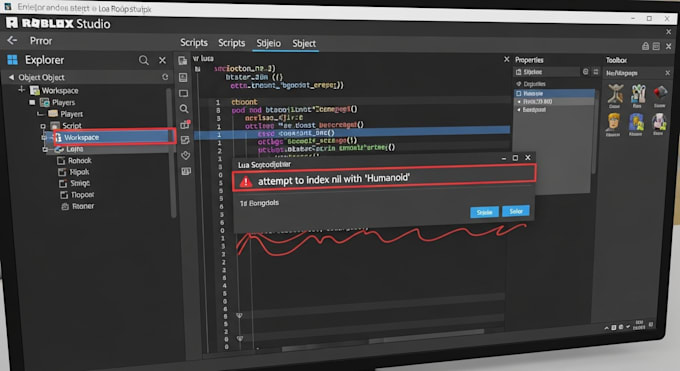The width and height of the screenshot is (680, 371).
Task: Collapse the Object Object header arrow
Action: click(x=11, y=77)
